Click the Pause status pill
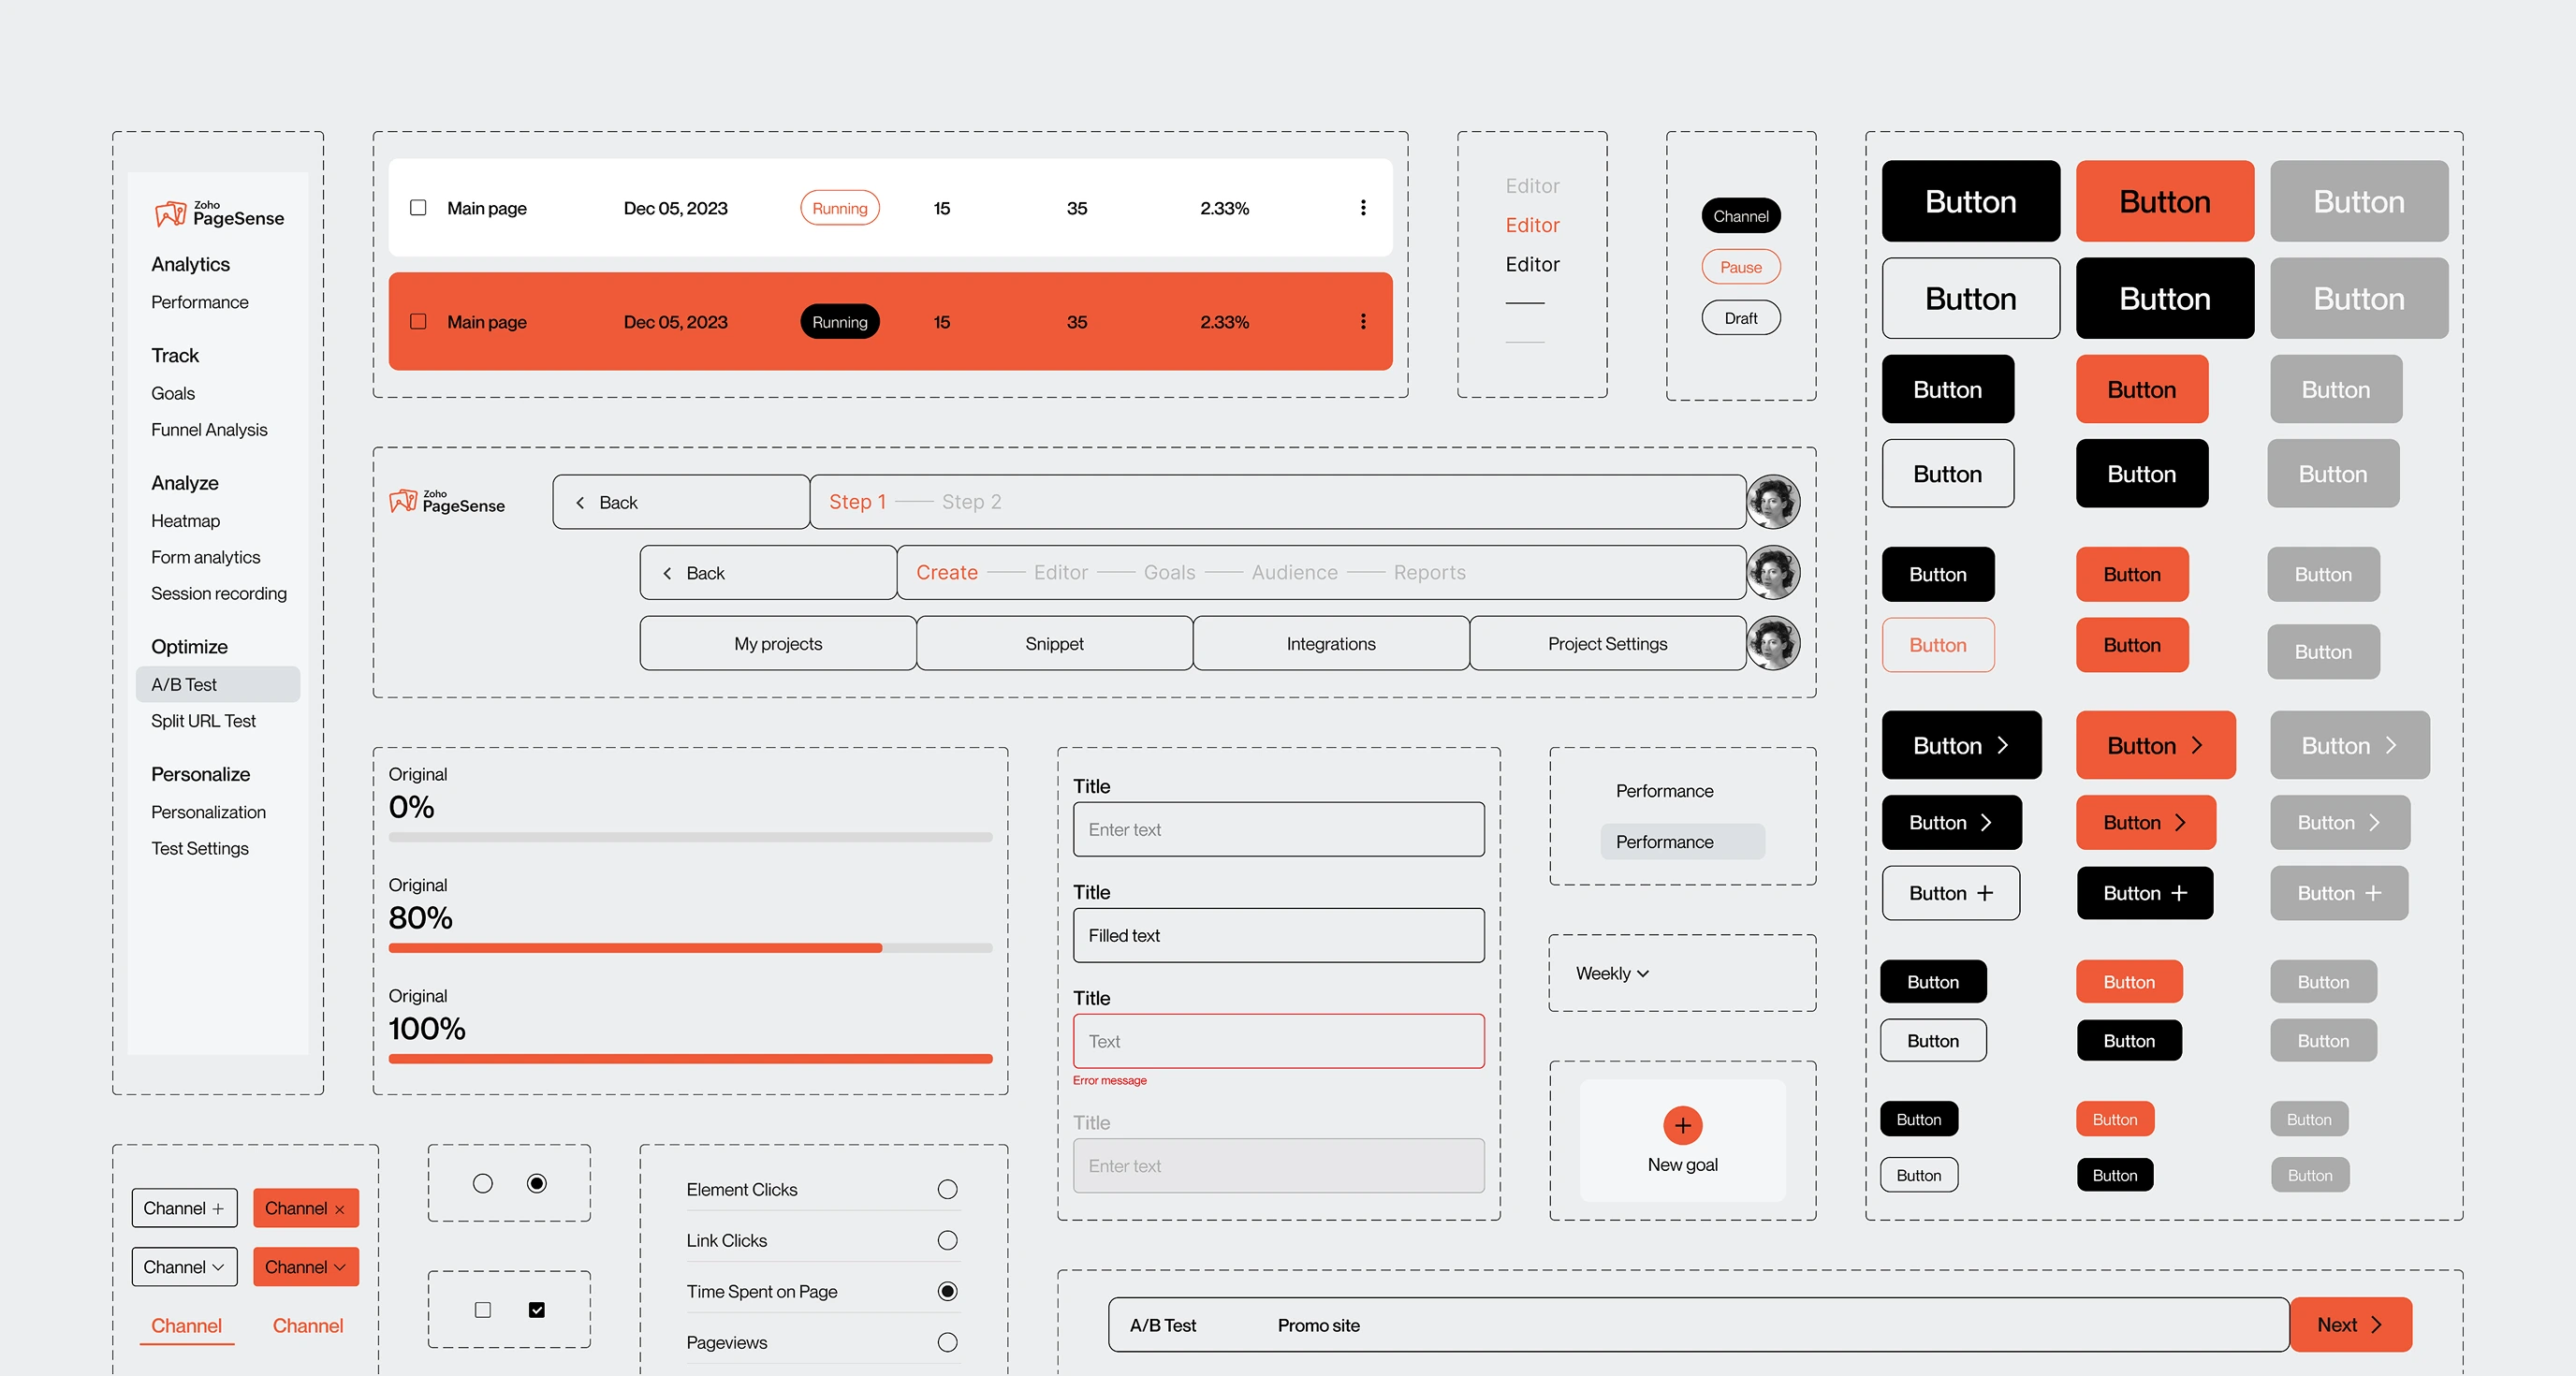Screen dimensions: 2576x1376 coord(1741,267)
